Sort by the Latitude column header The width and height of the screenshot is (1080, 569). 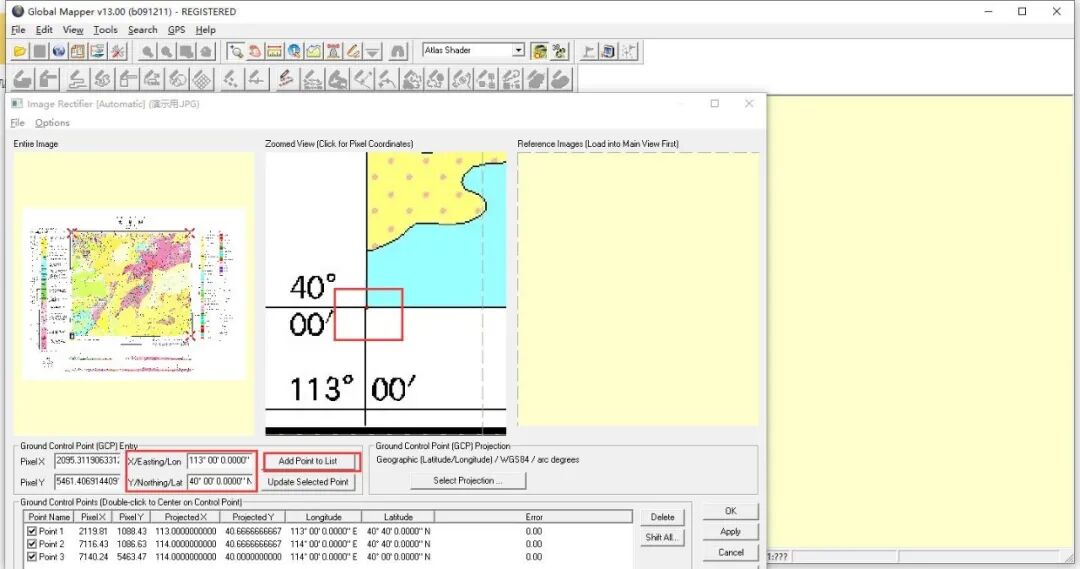point(398,517)
